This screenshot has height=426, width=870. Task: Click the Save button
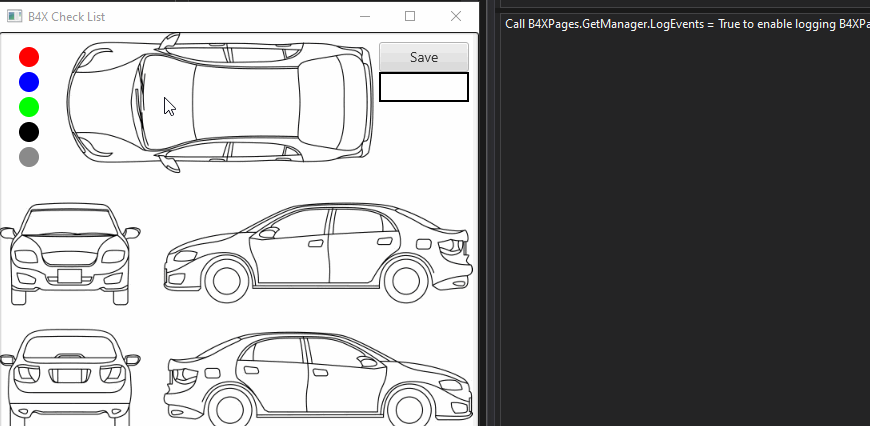[x=424, y=57]
